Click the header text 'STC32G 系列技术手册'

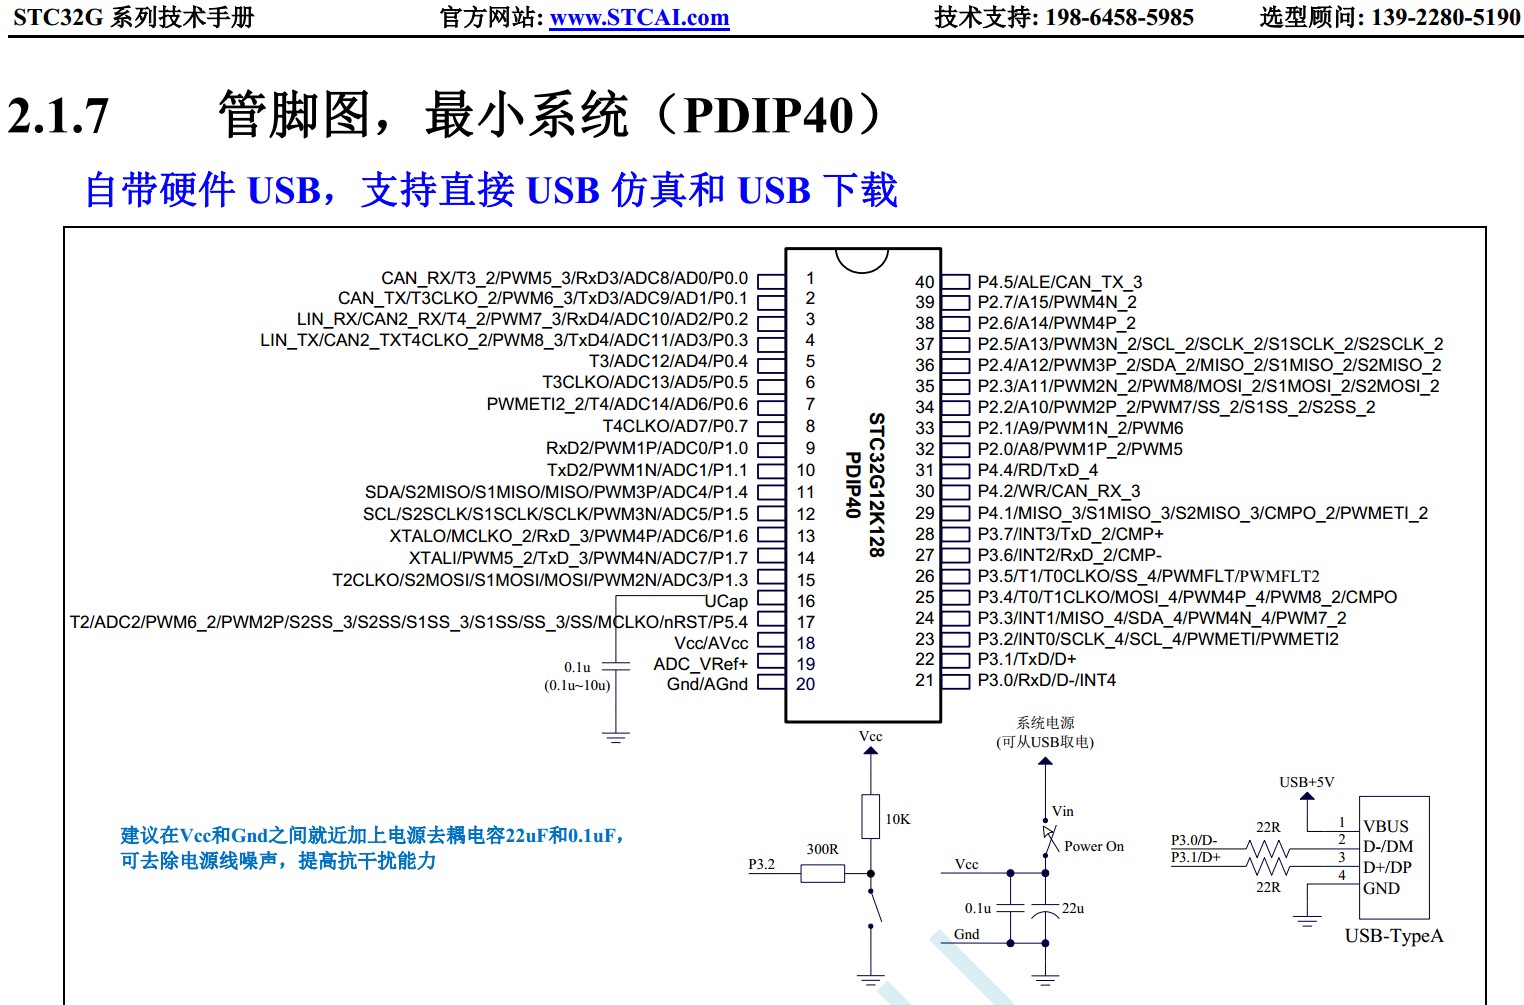click(x=133, y=17)
